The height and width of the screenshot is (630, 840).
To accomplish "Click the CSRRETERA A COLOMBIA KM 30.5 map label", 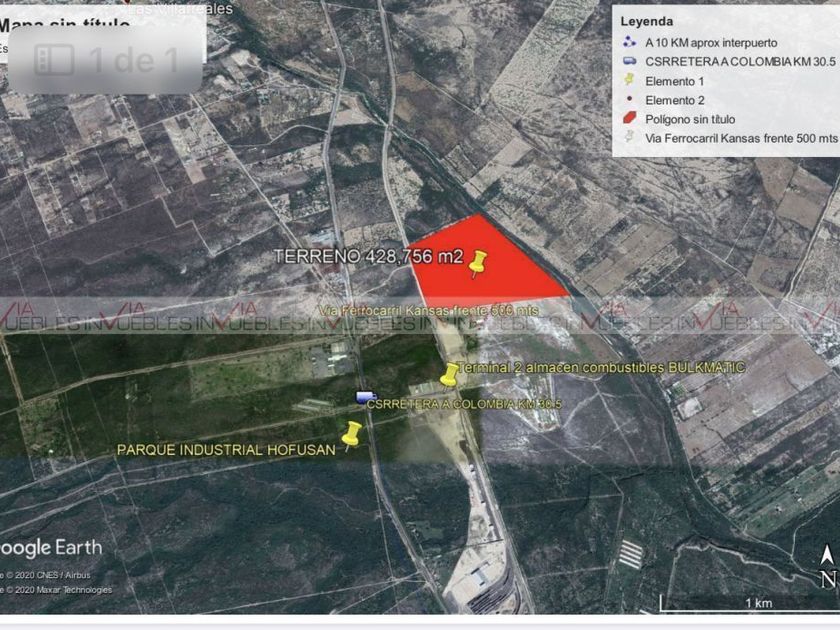I will 464,404.
